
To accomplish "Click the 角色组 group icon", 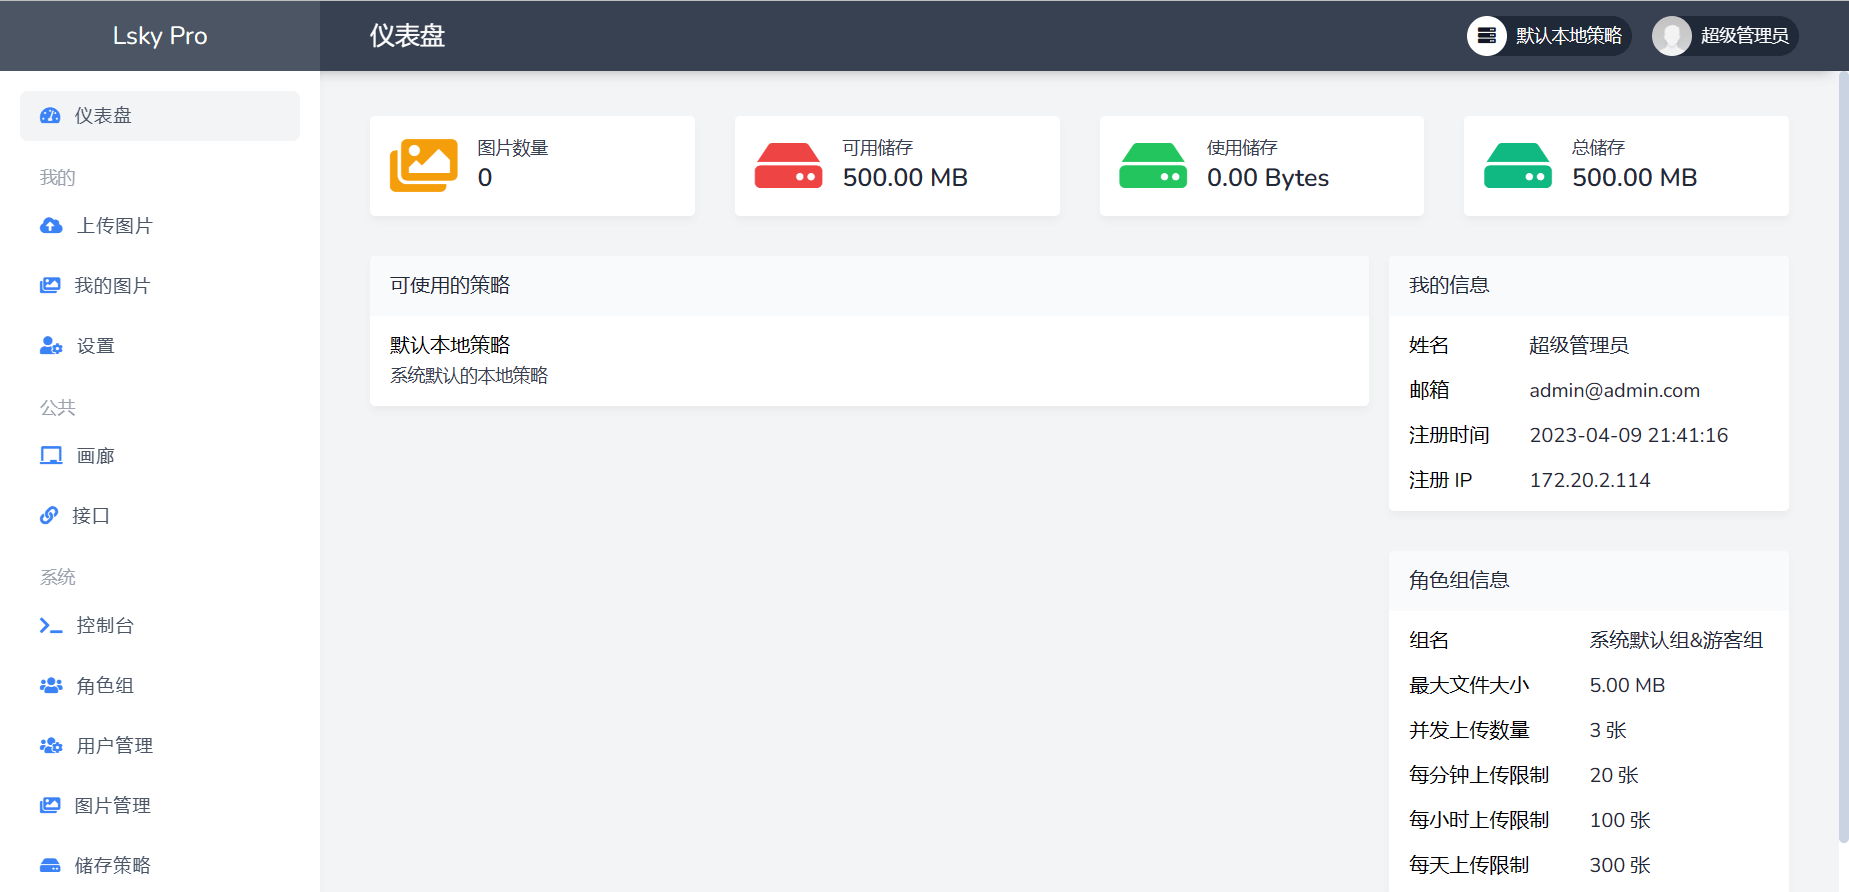I will tap(51, 686).
